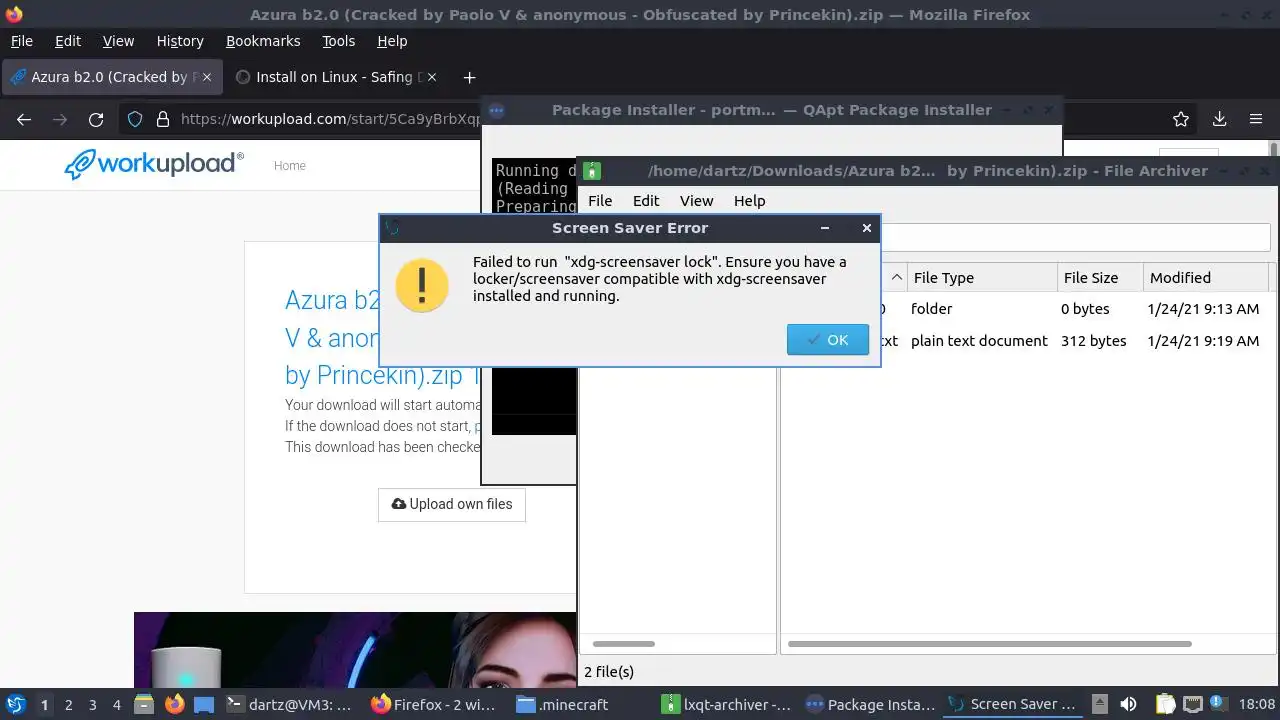Bookmark this page with the star icon
The image size is (1280, 720).
coord(1181,119)
